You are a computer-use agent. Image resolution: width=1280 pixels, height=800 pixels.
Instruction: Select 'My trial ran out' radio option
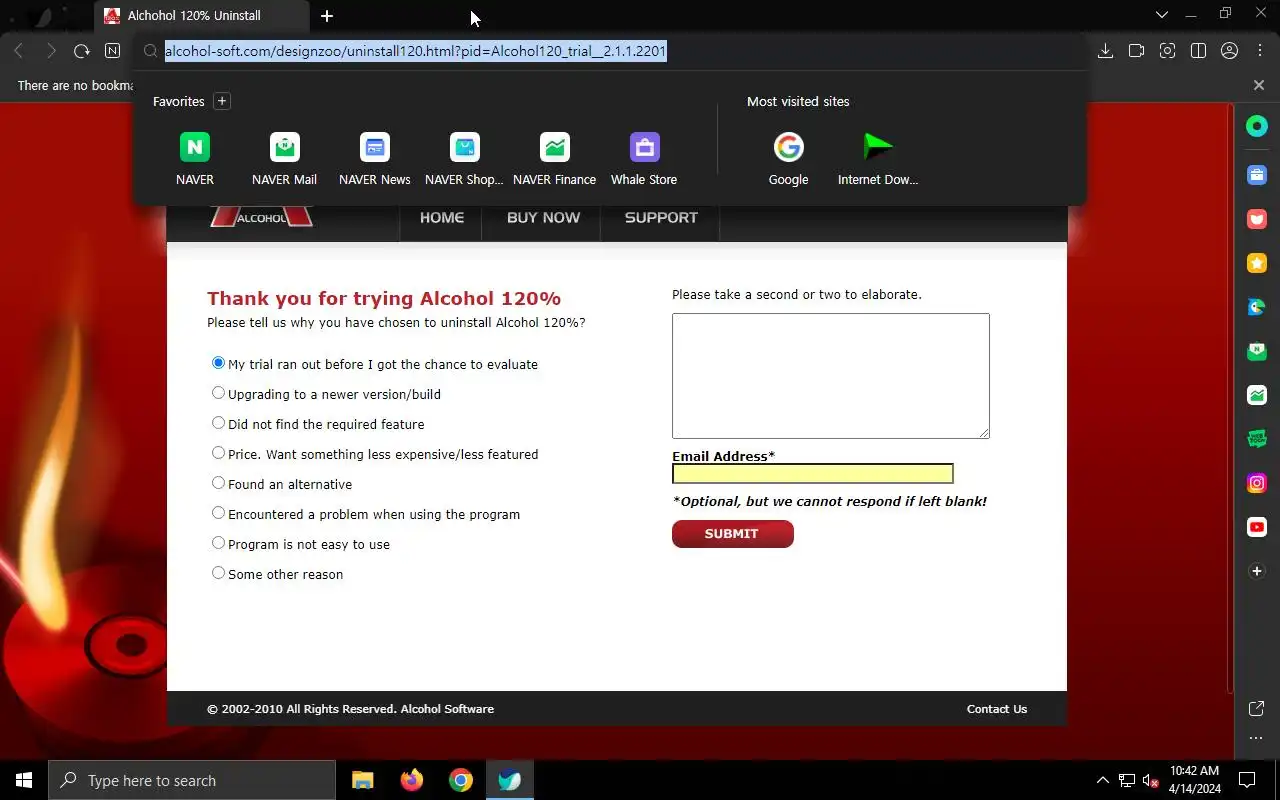coord(218,363)
